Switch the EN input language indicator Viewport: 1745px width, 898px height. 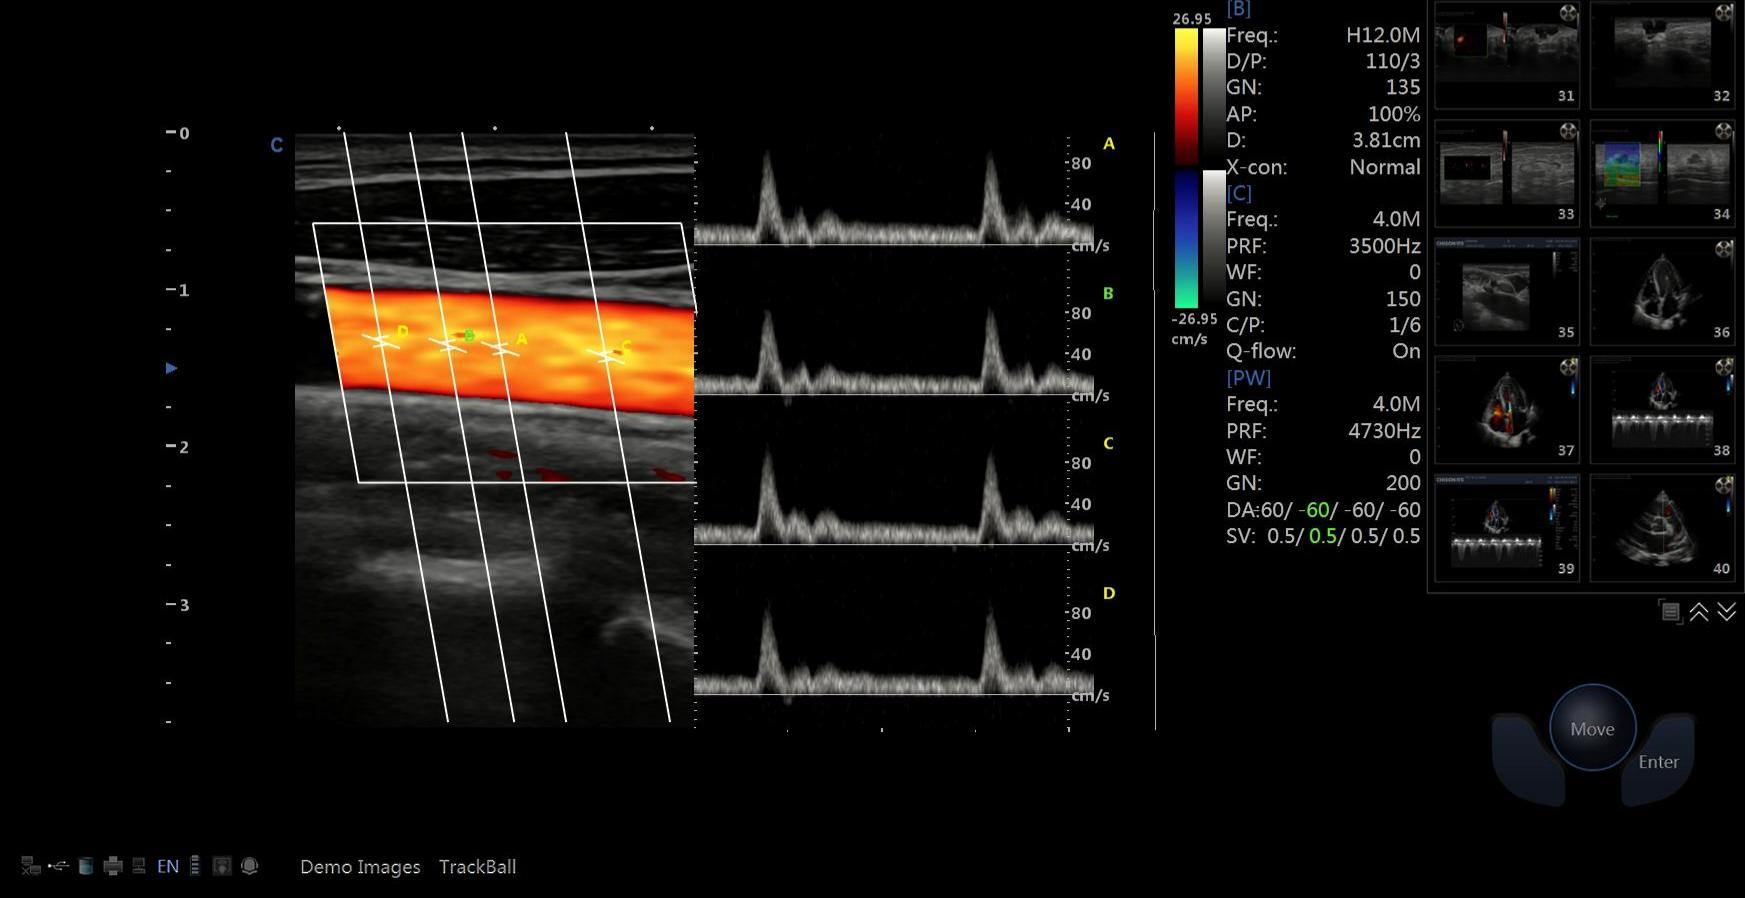click(168, 866)
